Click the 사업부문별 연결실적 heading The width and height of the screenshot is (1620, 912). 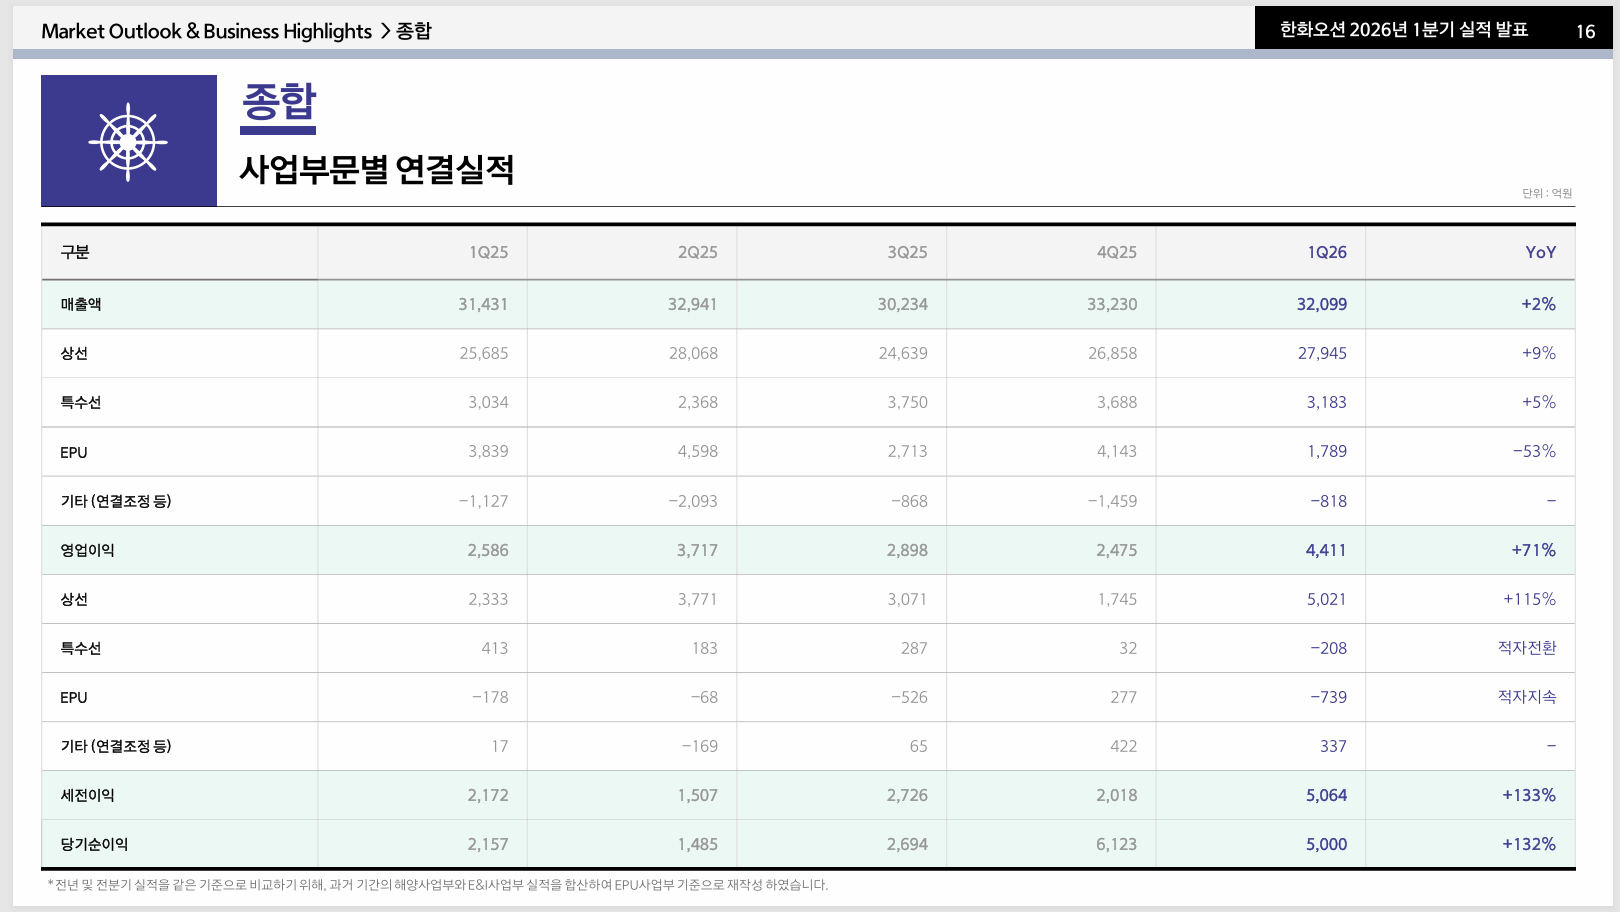pos(377,169)
